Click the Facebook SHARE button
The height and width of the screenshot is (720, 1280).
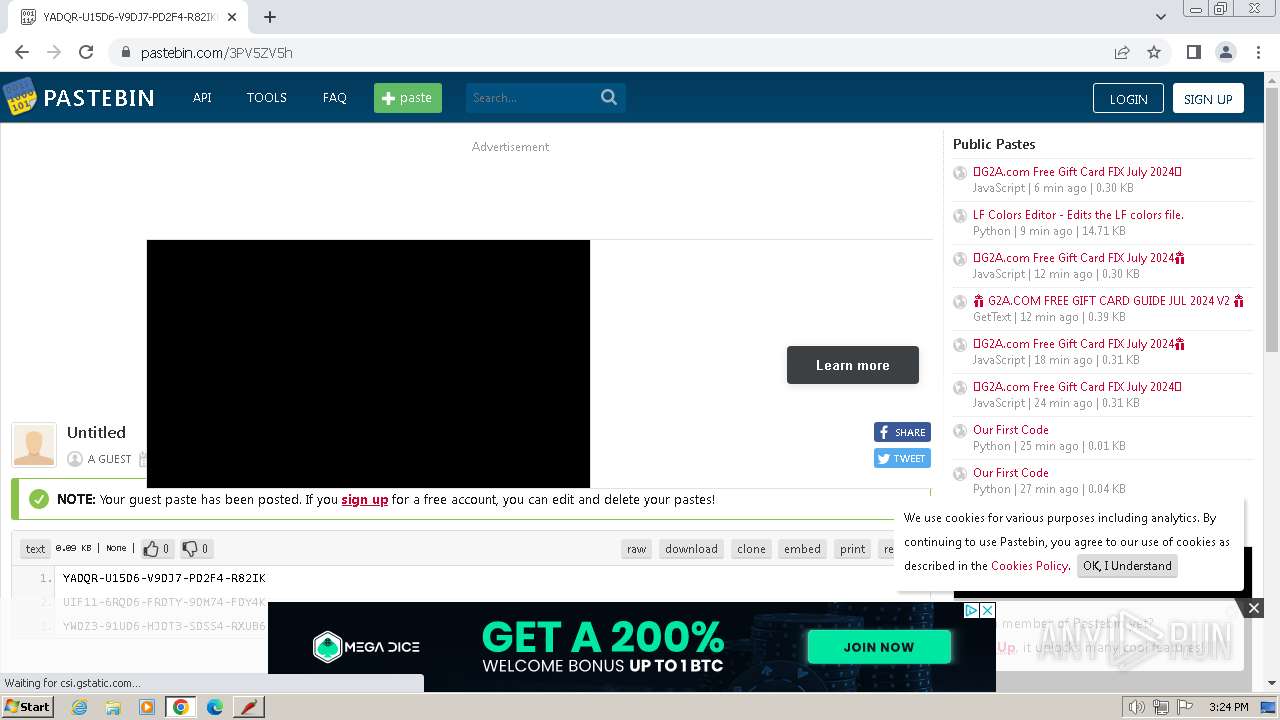(902, 432)
